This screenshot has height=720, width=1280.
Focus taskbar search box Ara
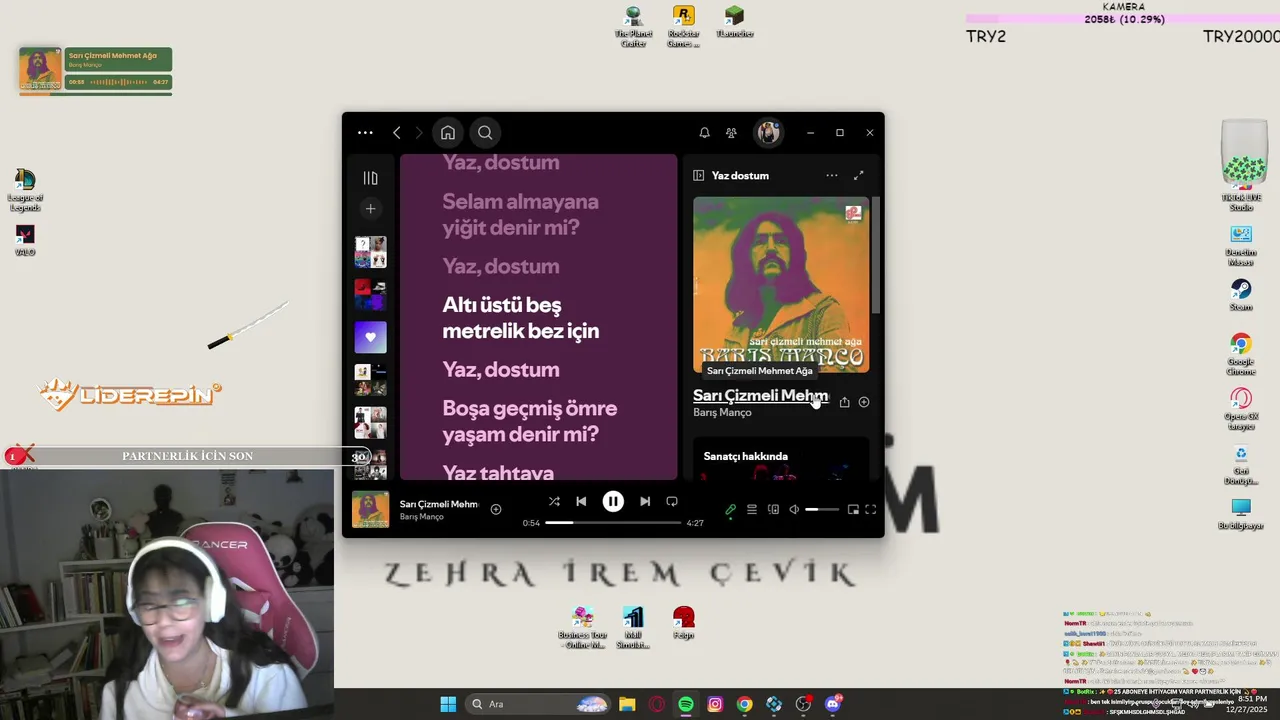539,704
